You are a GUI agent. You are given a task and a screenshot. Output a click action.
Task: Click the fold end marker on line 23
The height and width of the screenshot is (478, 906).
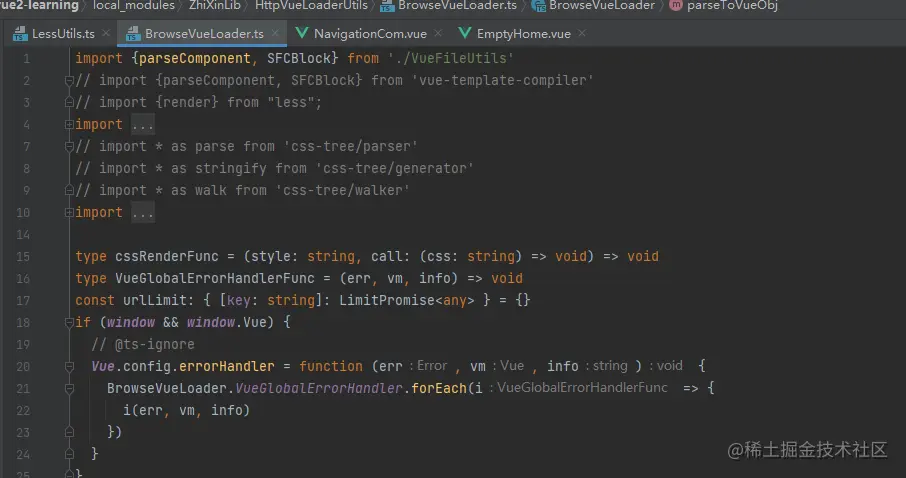[x=69, y=432]
